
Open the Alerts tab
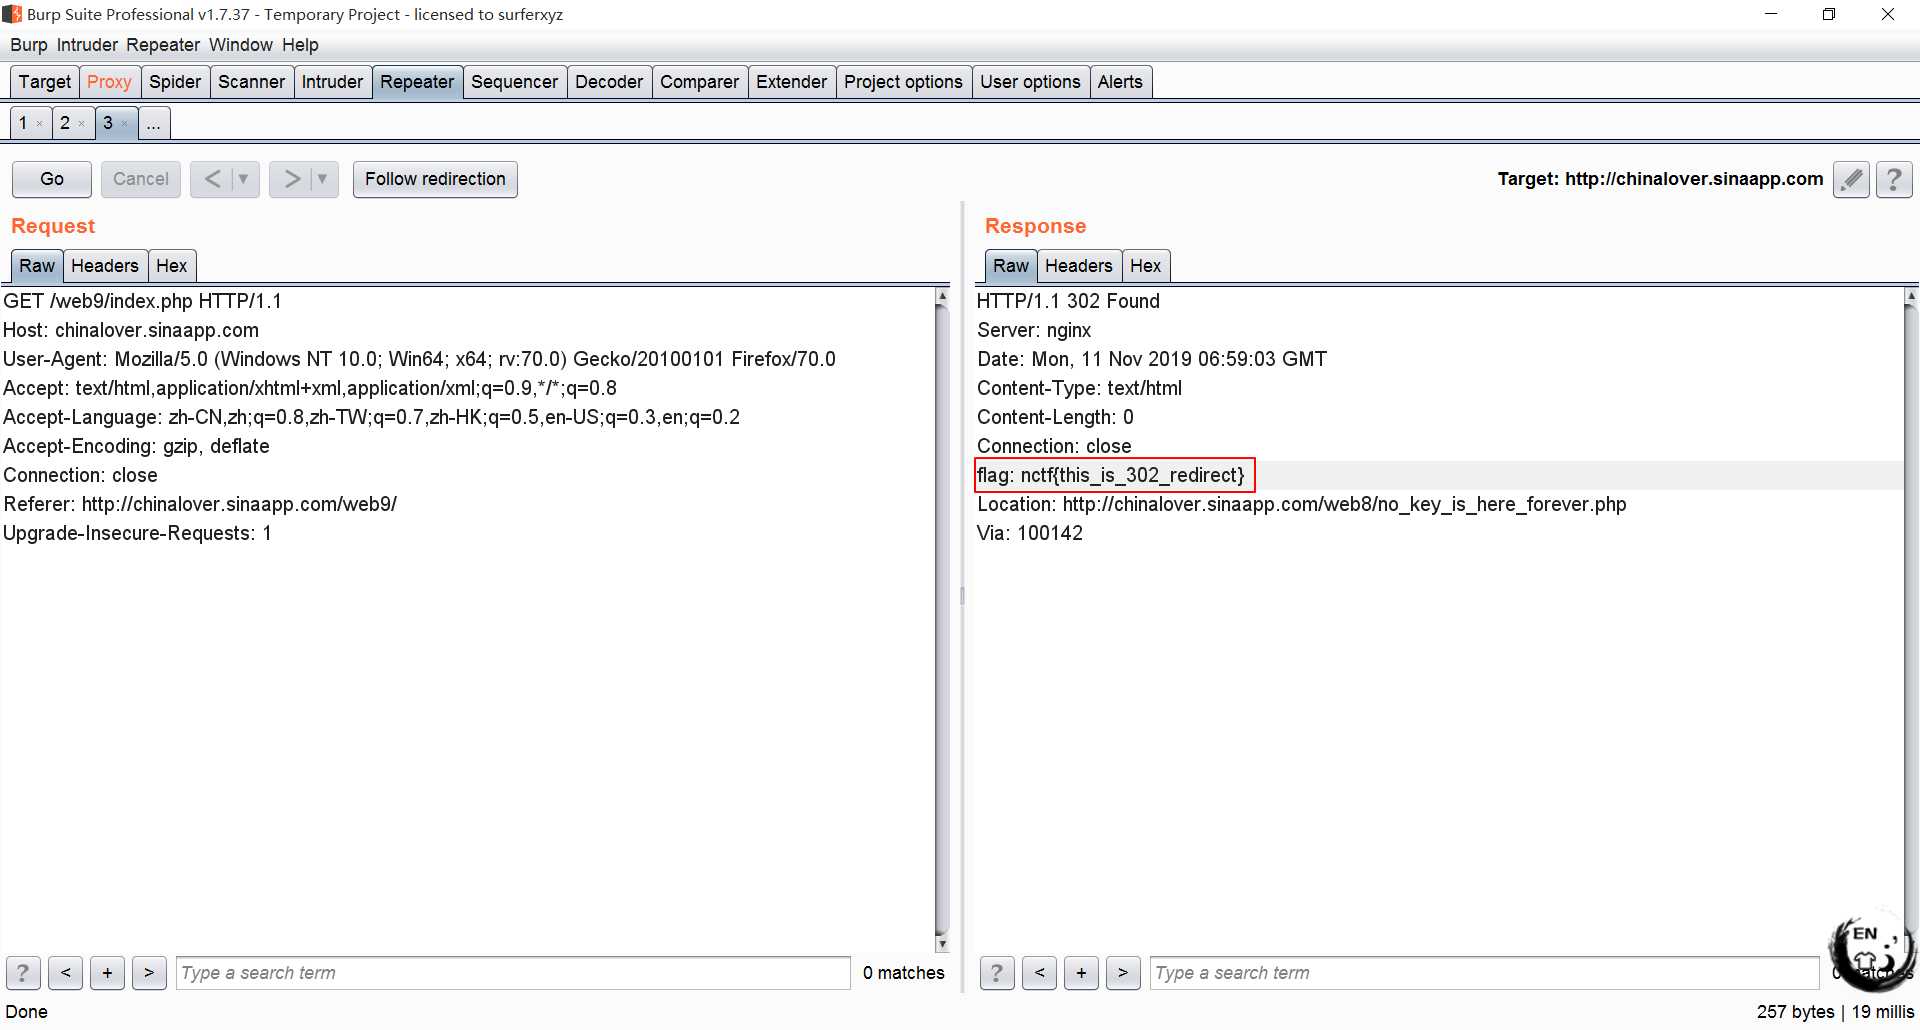click(1120, 82)
